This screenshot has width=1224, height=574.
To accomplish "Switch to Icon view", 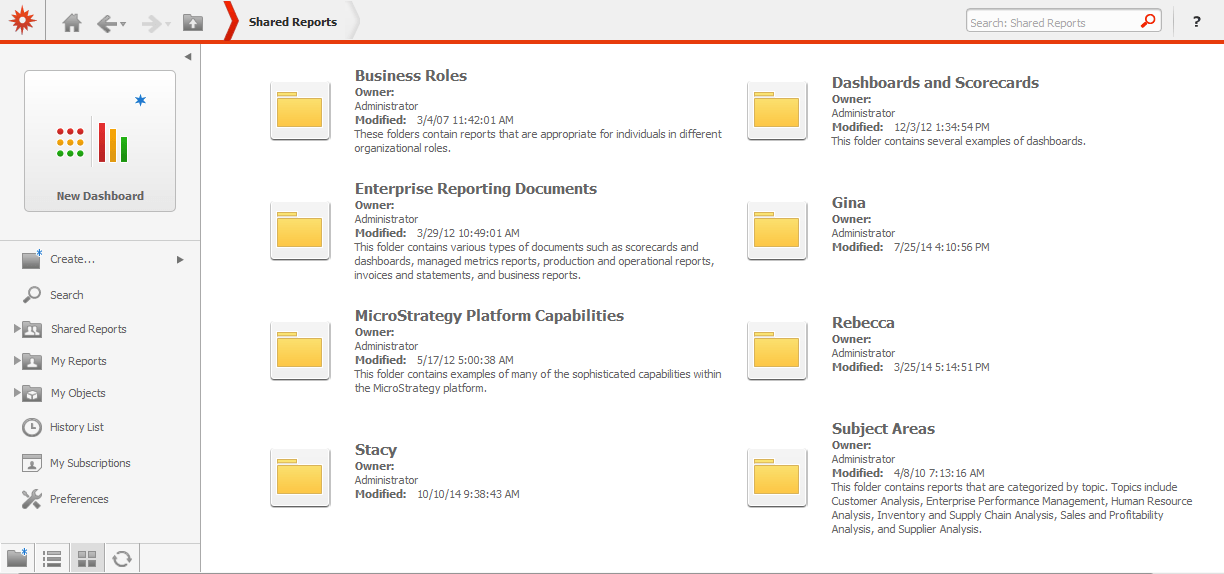I will [x=87, y=559].
